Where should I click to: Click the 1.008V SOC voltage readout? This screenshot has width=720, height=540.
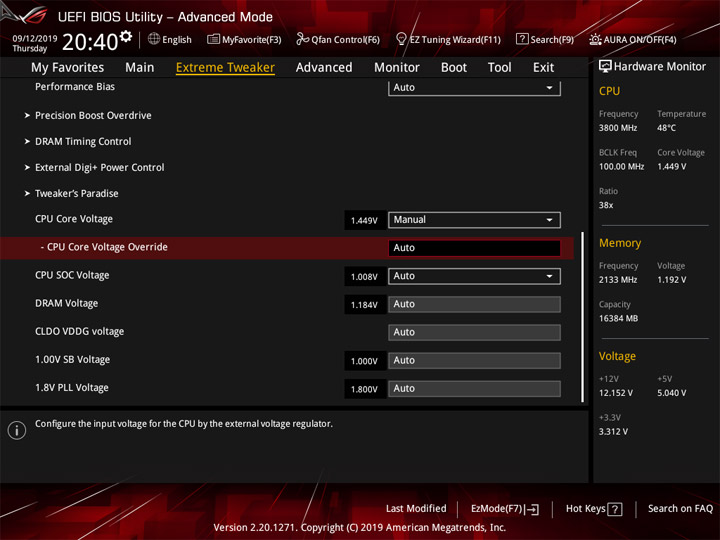pos(365,276)
